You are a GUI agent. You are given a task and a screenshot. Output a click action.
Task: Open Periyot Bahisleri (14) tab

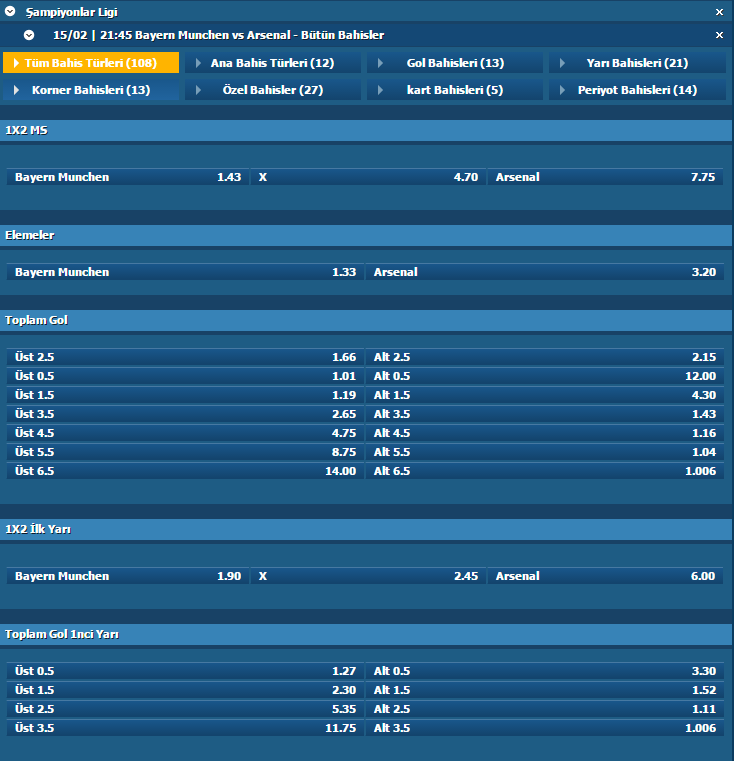(x=637, y=90)
